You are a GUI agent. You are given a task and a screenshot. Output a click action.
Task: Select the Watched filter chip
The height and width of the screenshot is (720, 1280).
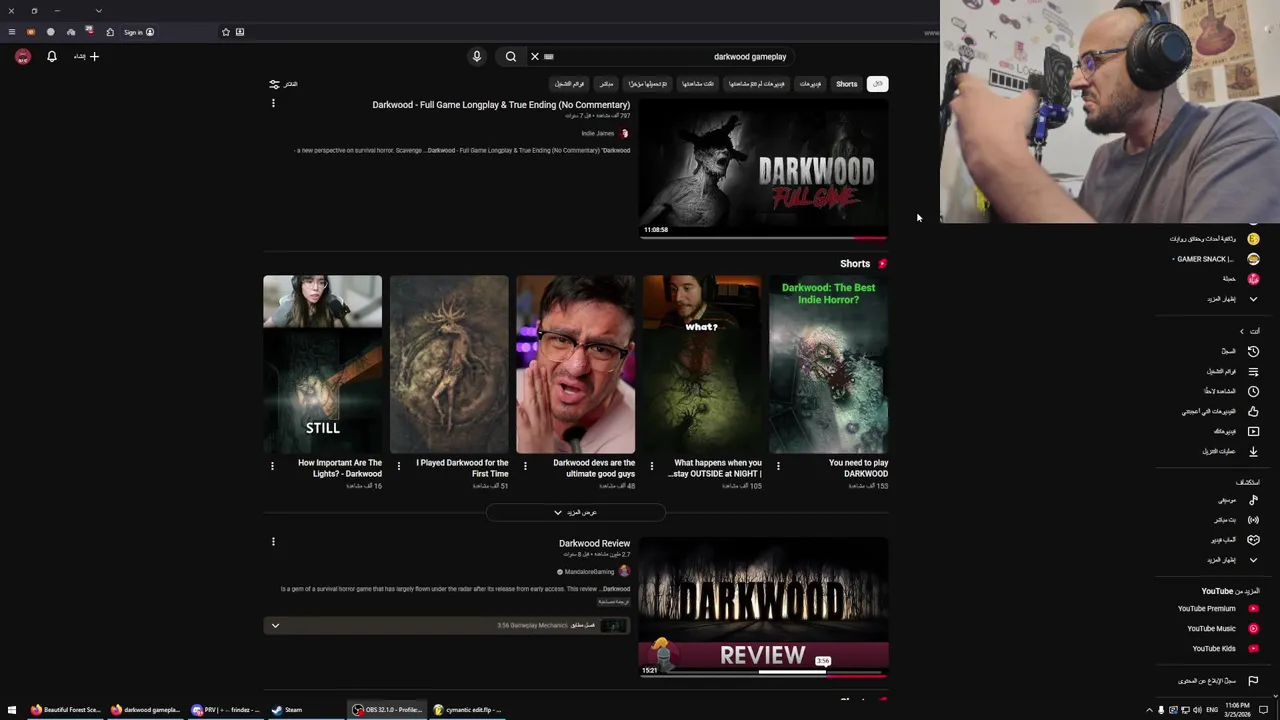[x=698, y=84]
